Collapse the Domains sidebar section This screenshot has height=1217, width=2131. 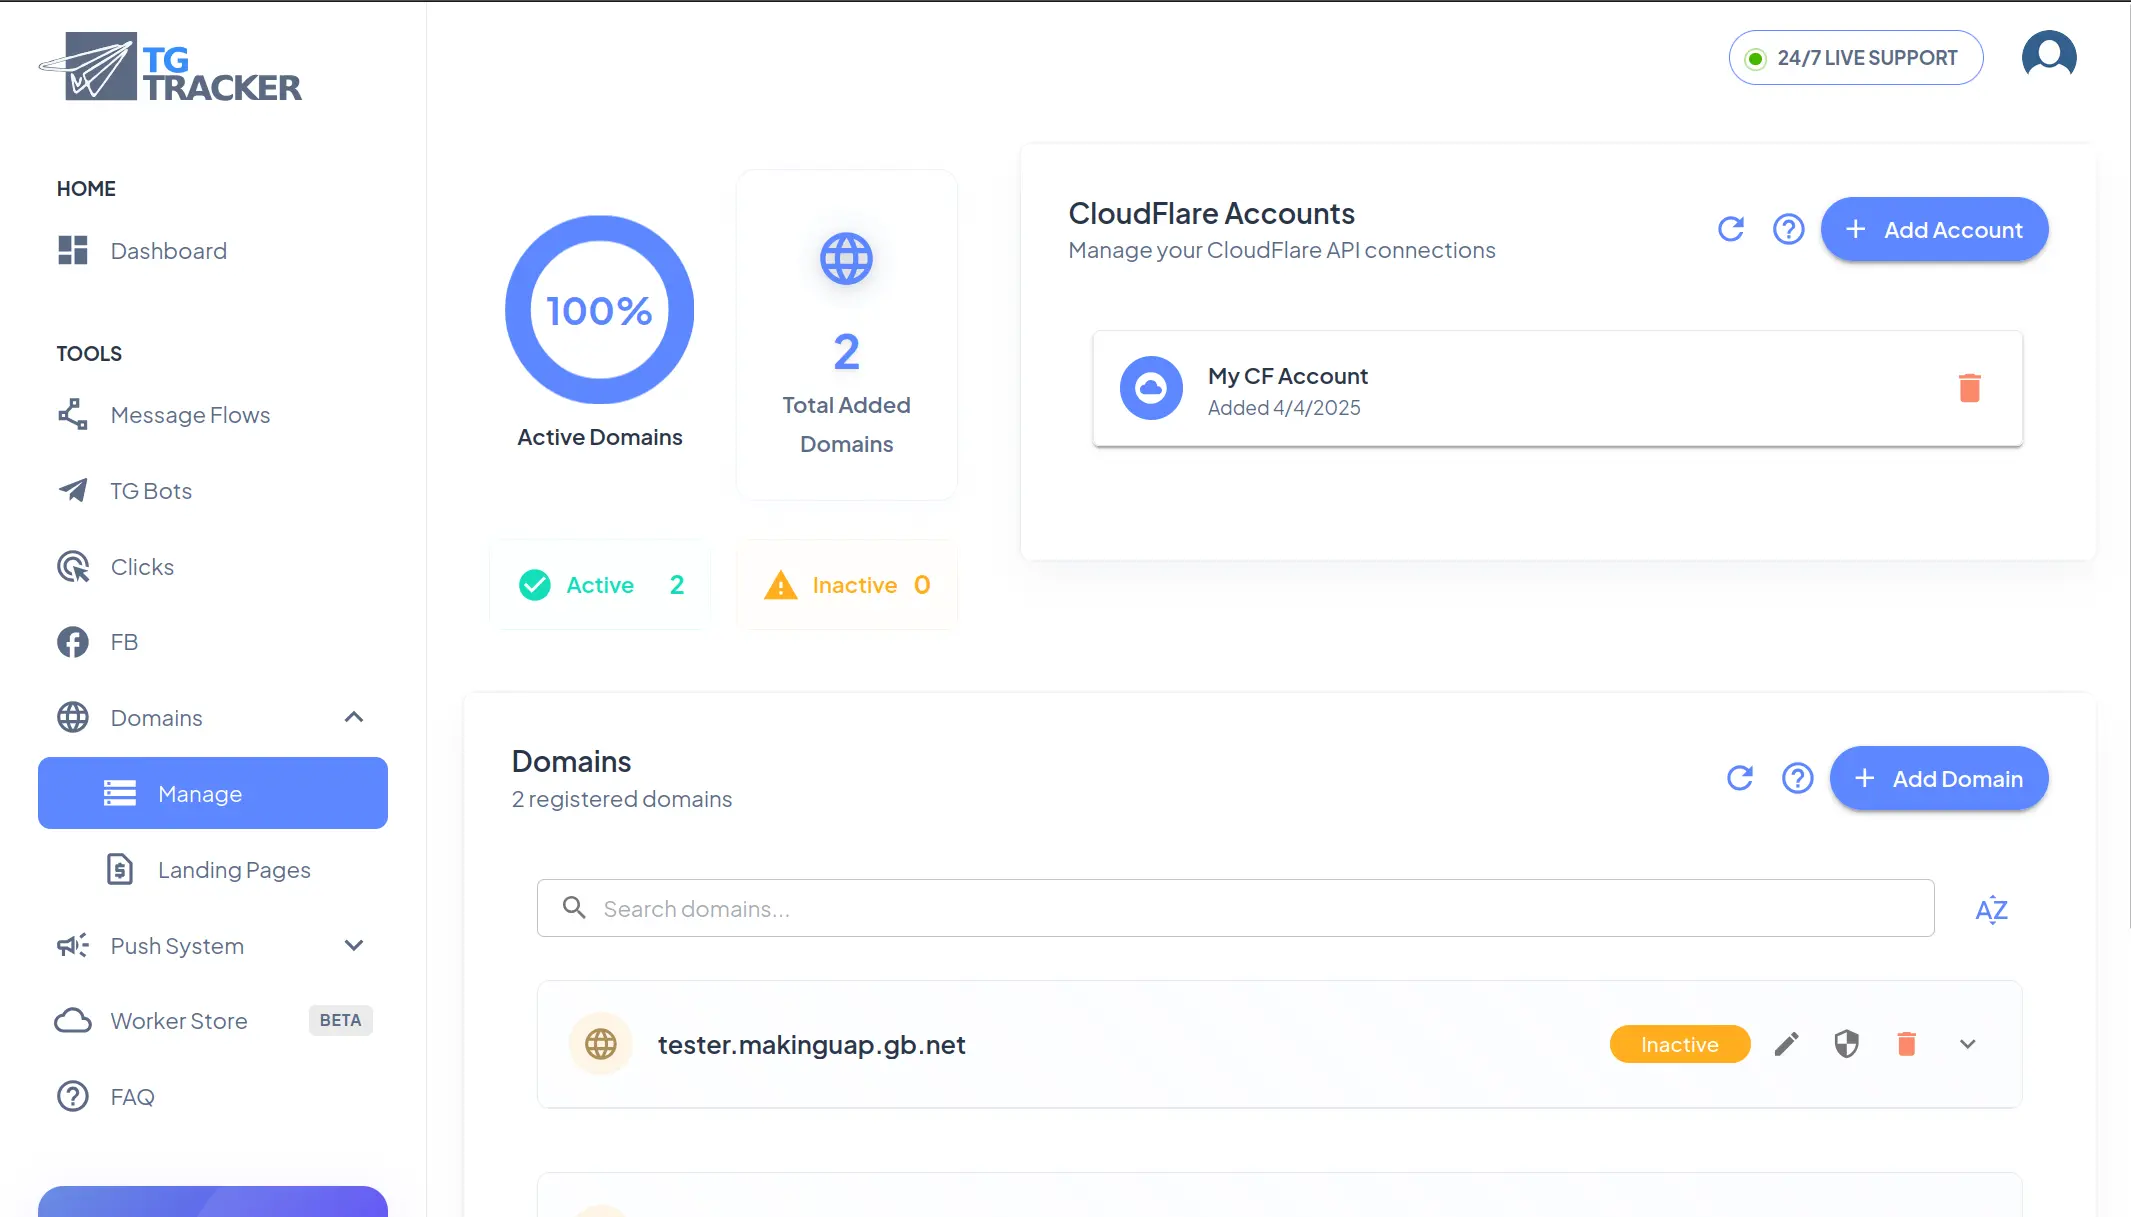[x=353, y=717]
